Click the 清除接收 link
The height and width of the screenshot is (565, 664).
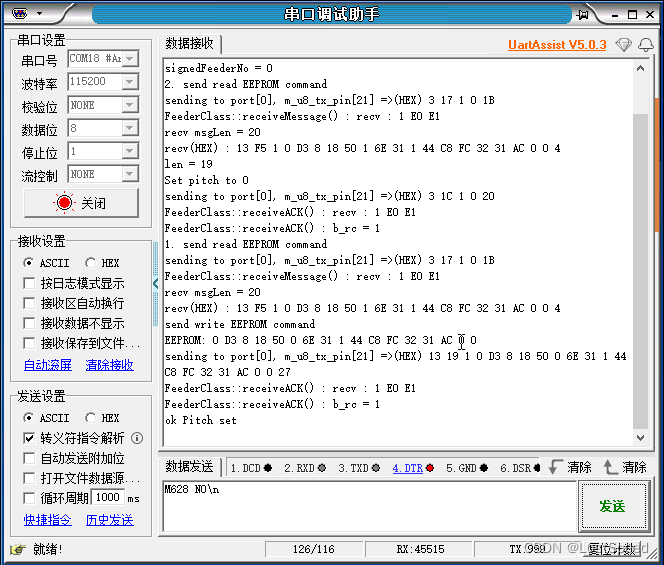tap(110, 365)
